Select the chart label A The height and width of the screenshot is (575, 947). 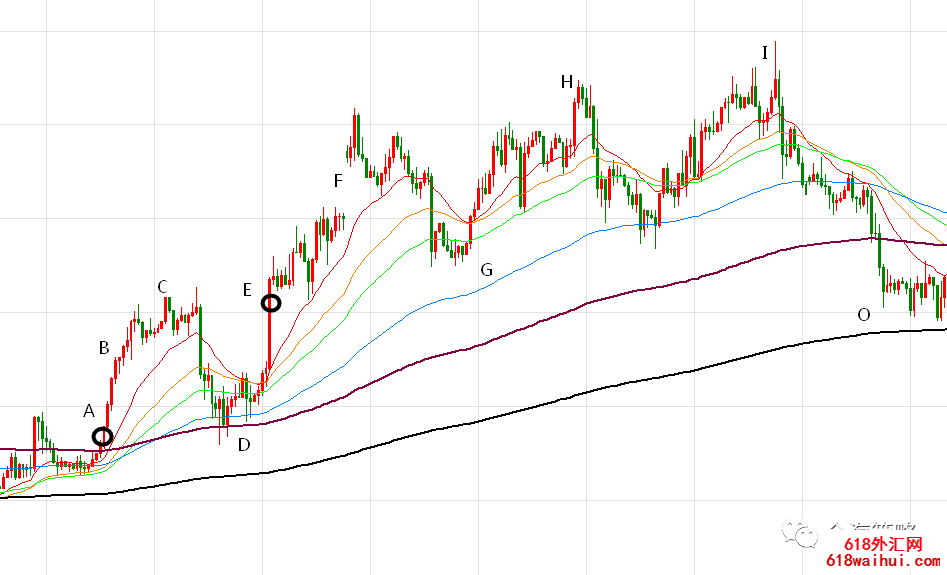click(x=88, y=410)
